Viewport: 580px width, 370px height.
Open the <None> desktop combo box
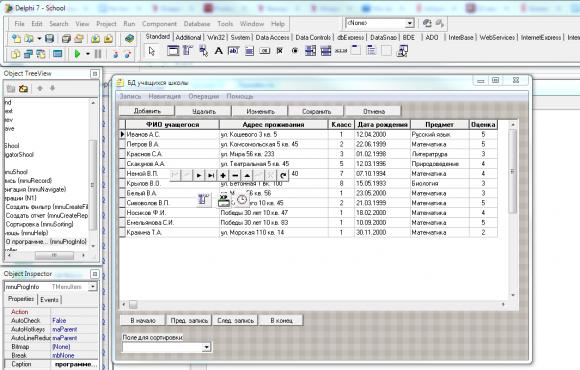tap(409, 23)
